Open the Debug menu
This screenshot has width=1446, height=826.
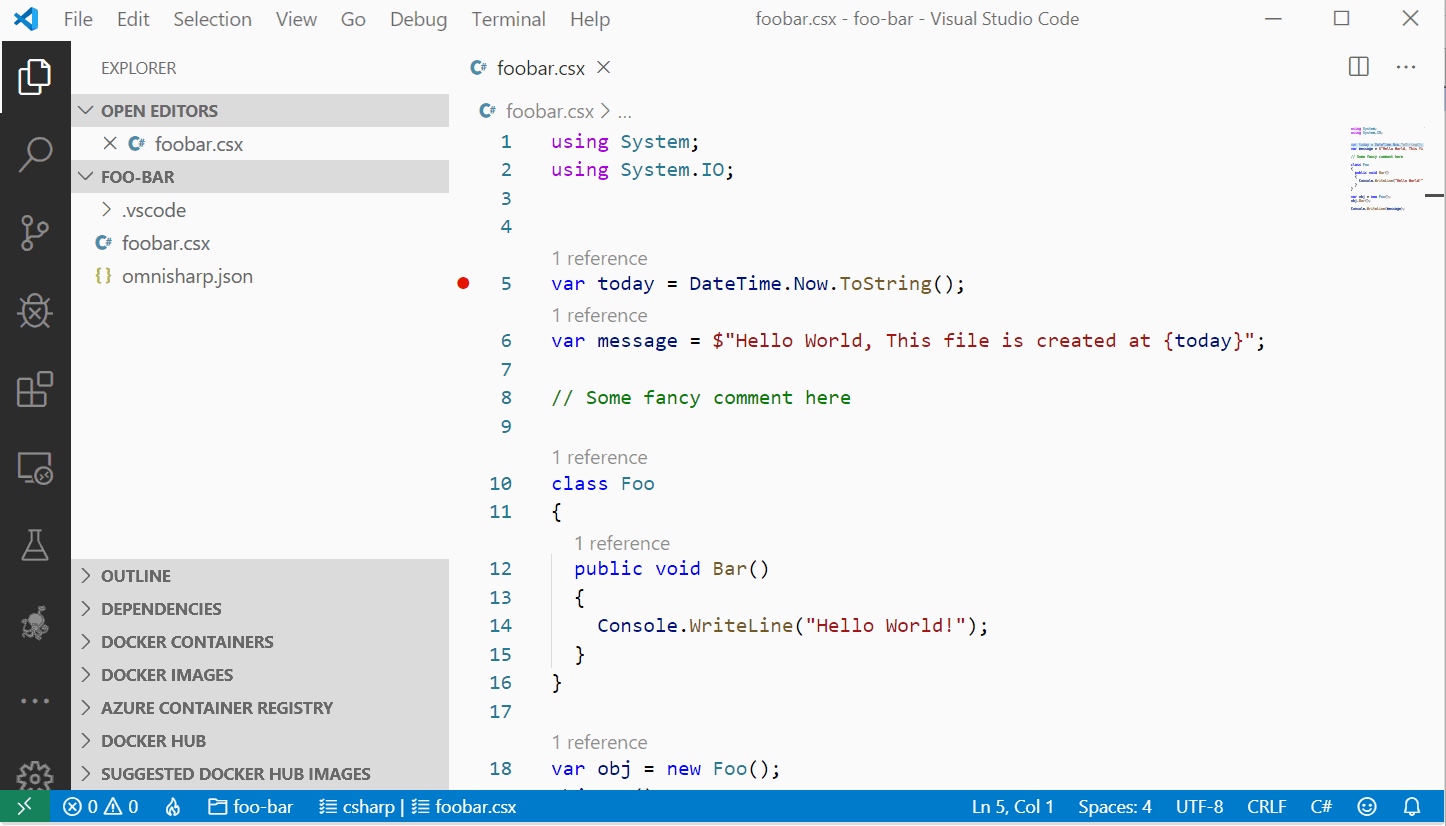[418, 19]
